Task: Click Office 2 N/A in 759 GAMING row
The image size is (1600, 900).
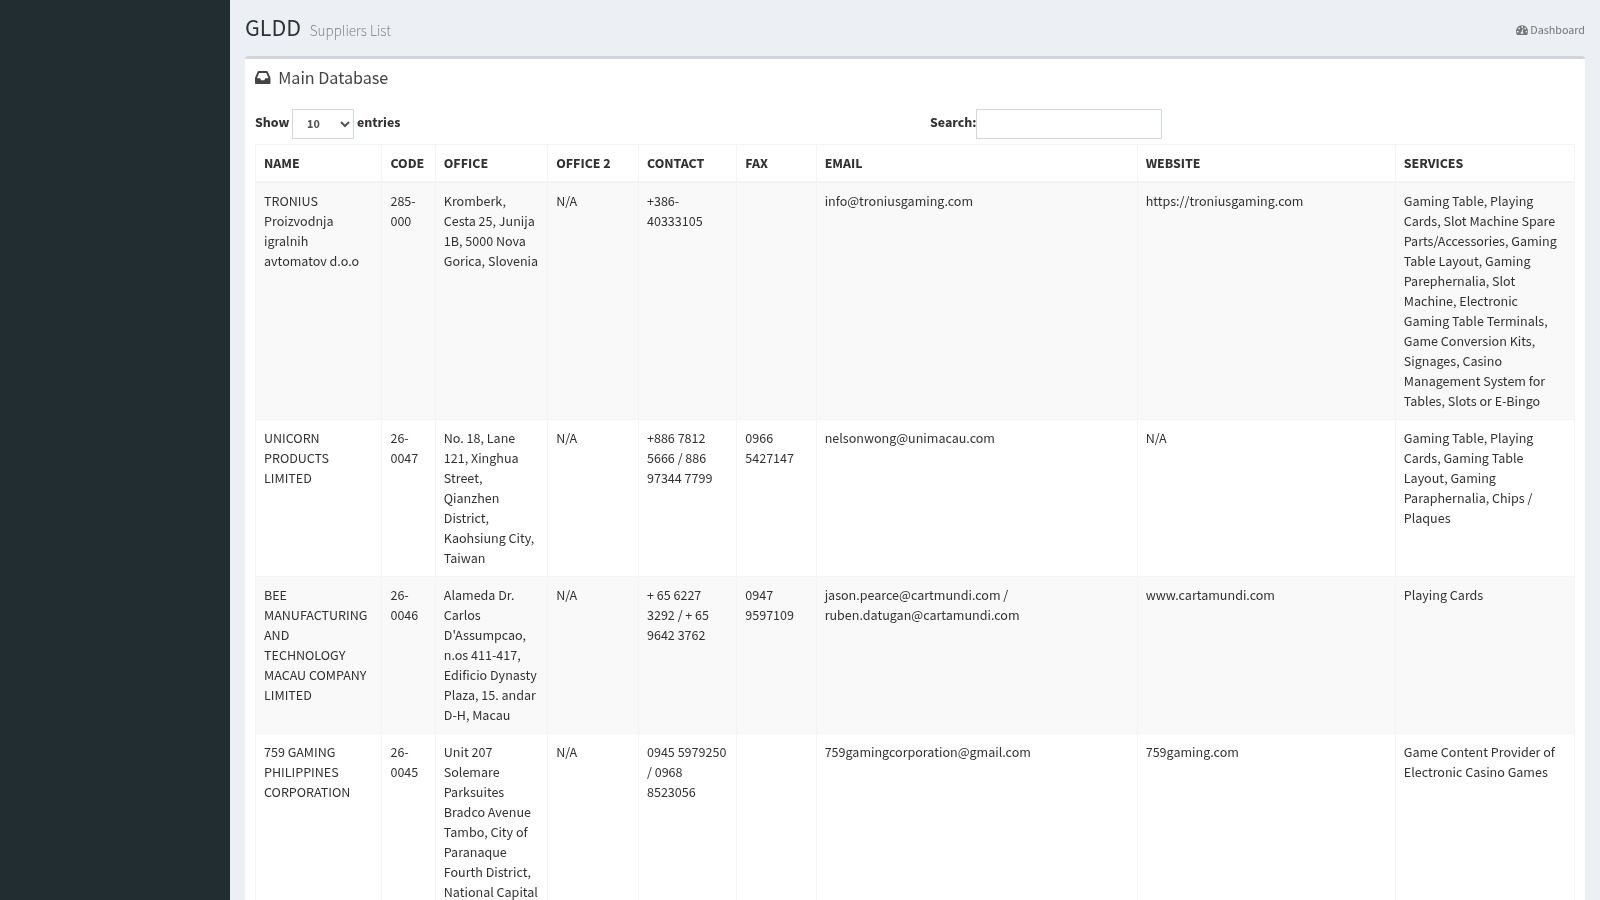Action: [593, 817]
